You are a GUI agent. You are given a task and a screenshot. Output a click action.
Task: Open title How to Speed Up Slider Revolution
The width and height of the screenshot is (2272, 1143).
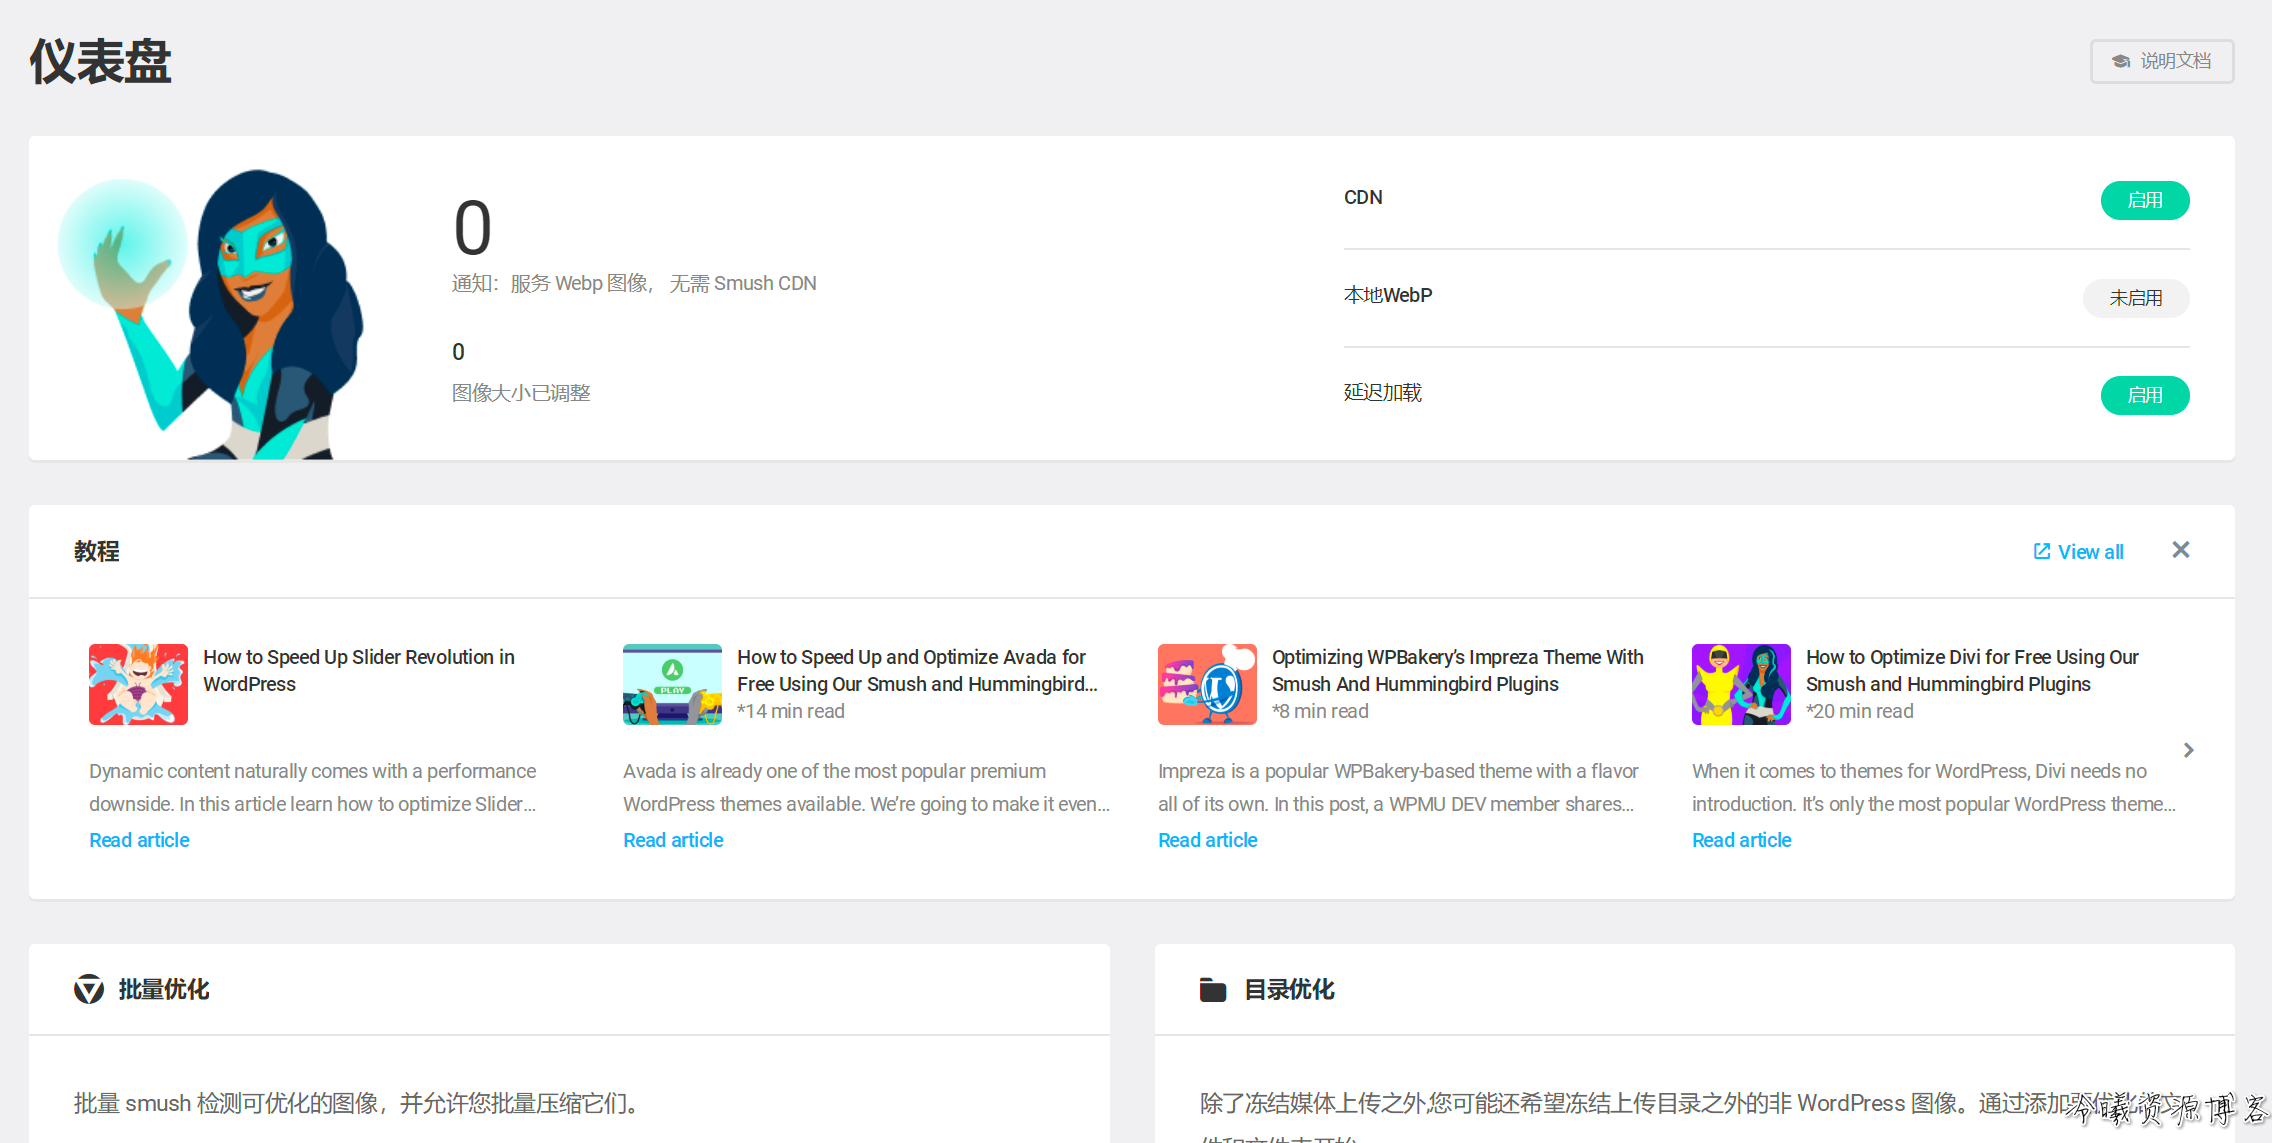click(359, 670)
